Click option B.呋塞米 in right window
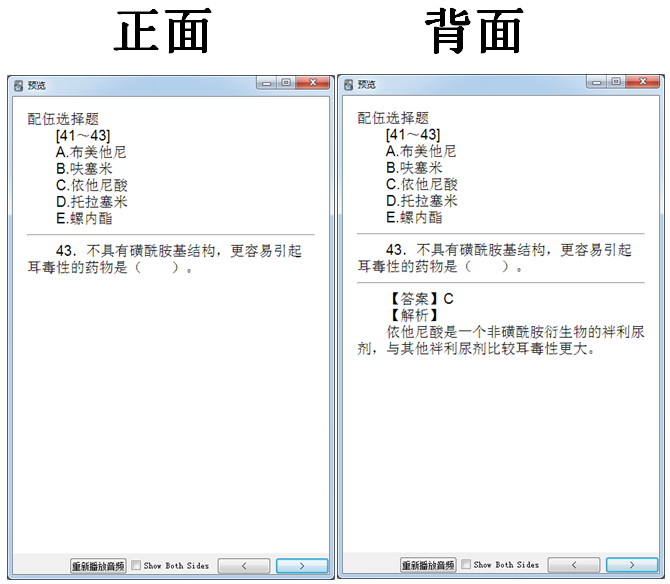The image size is (670, 584). point(414,168)
